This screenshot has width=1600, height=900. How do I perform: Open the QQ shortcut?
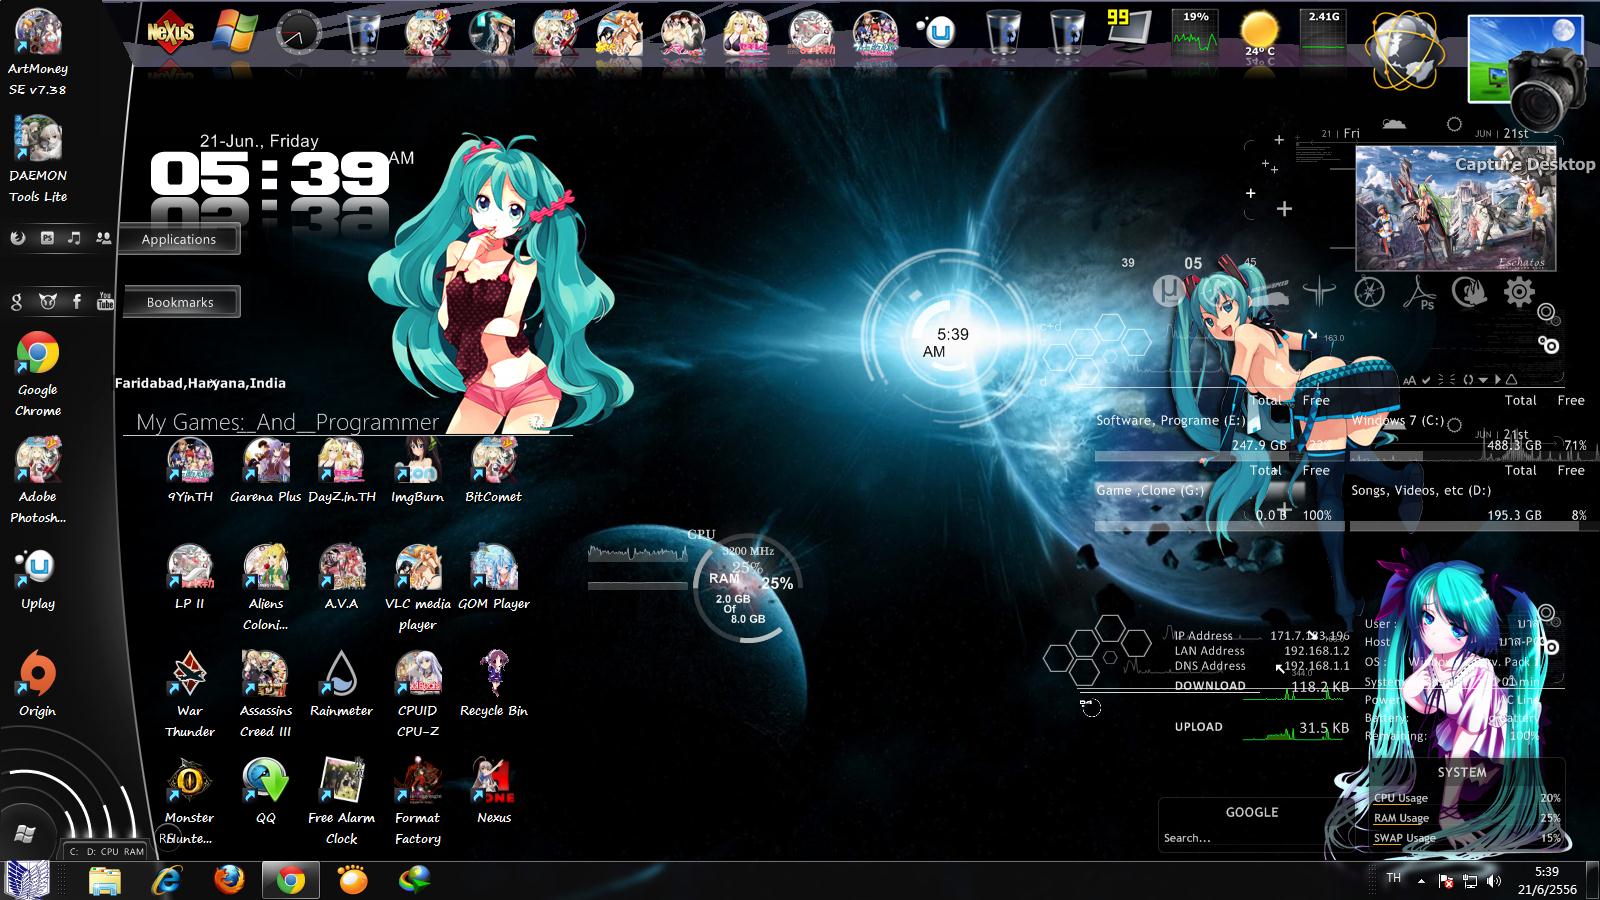(x=266, y=791)
